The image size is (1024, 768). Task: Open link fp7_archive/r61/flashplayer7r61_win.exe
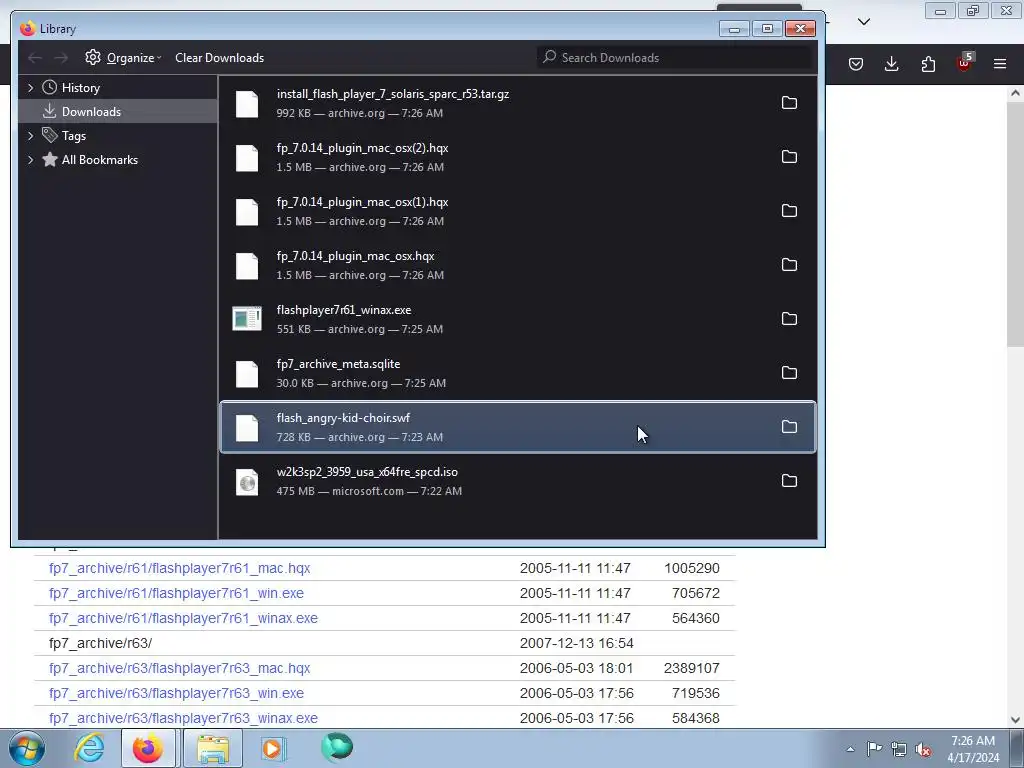pyautogui.click(x=176, y=593)
